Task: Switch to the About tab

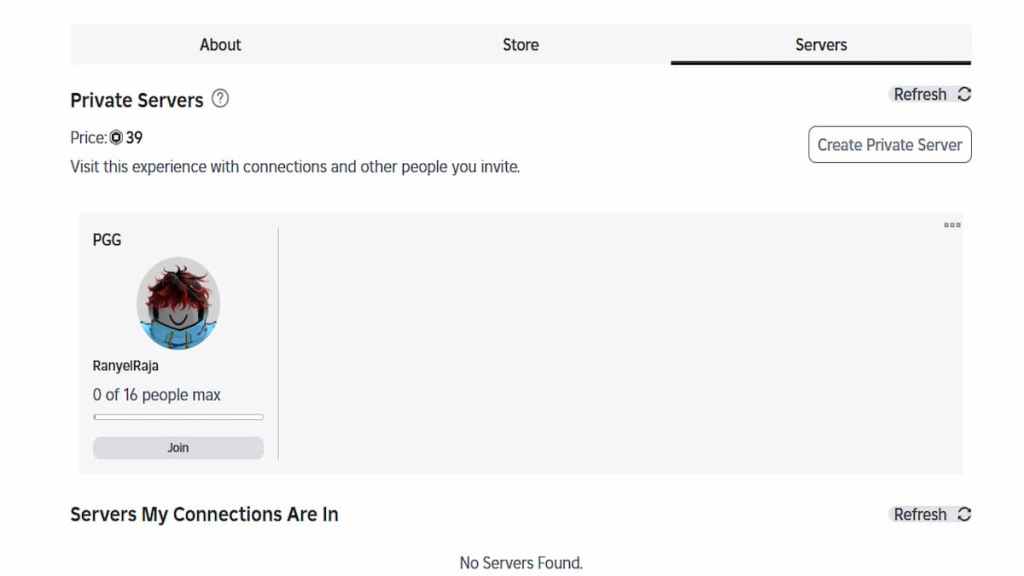Action: (219, 44)
